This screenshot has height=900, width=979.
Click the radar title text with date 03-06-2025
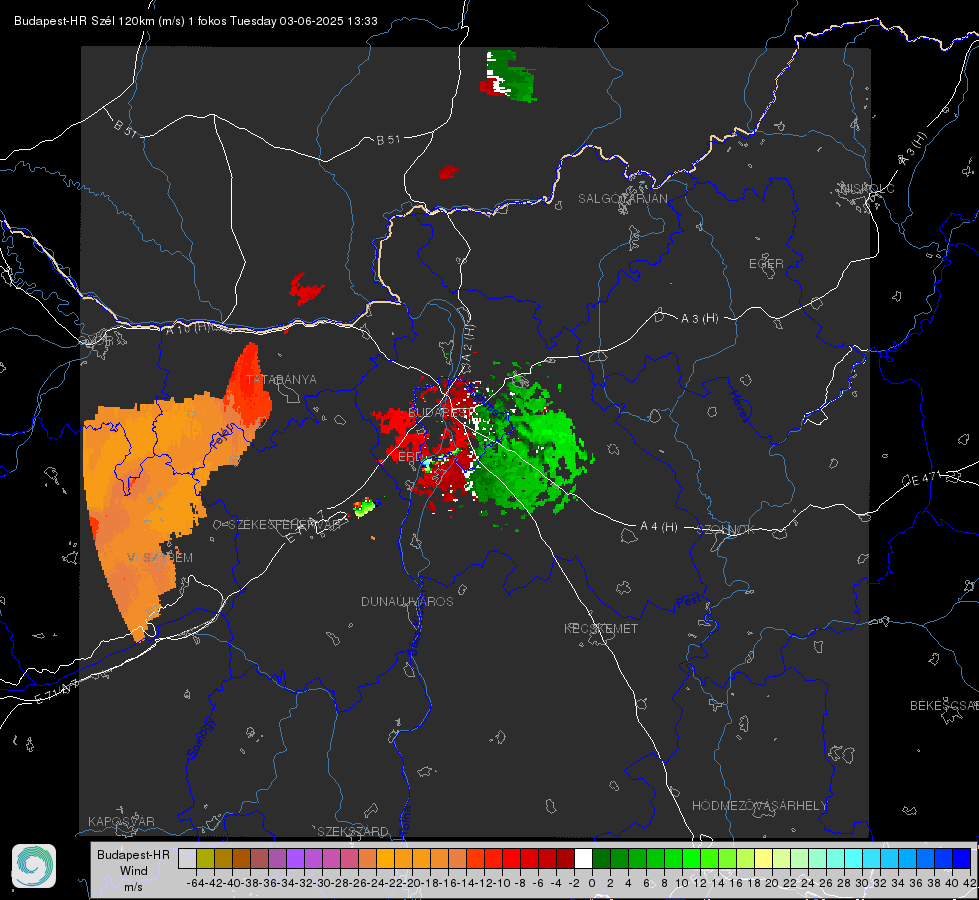(195, 21)
